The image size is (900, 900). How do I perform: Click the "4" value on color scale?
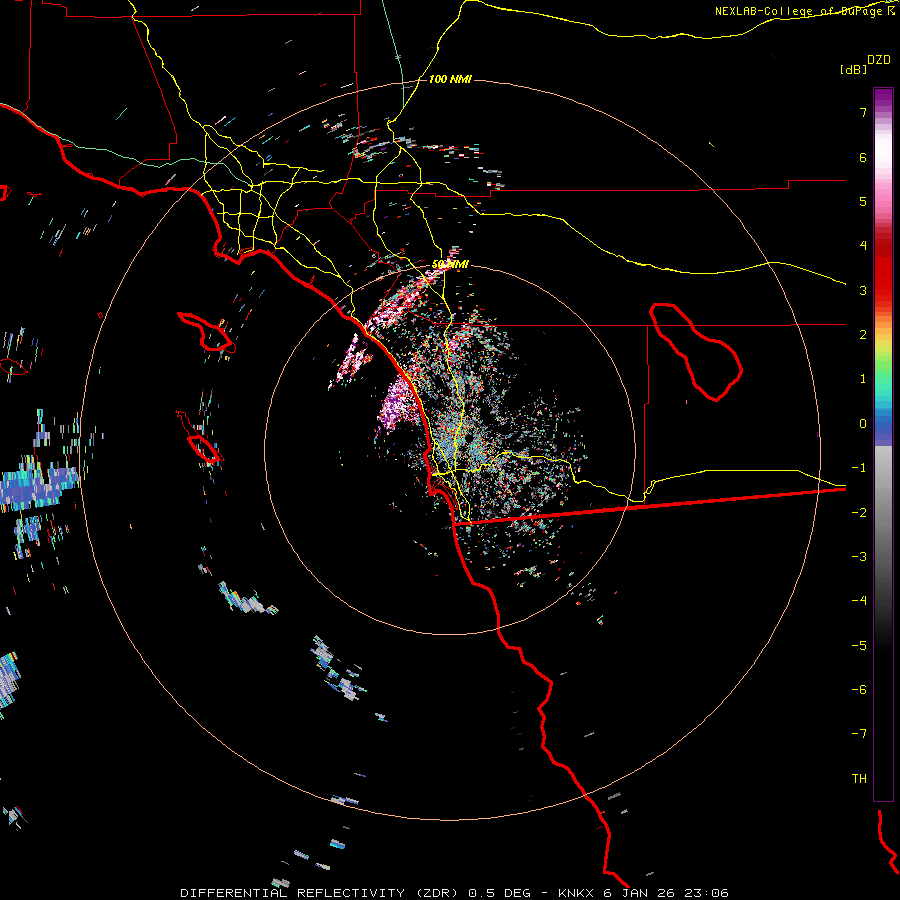coord(863,246)
